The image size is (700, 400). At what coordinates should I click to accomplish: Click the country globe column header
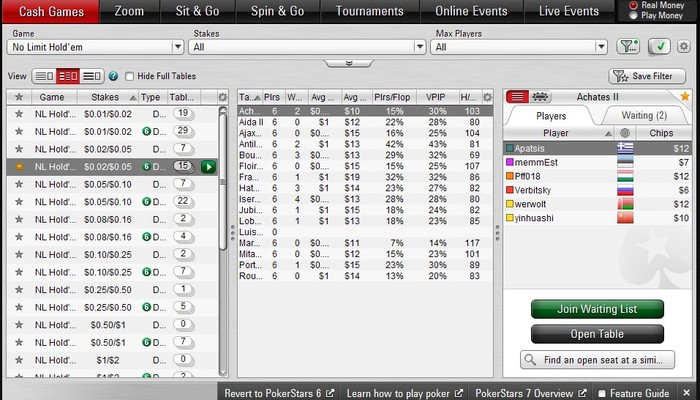(625, 133)
